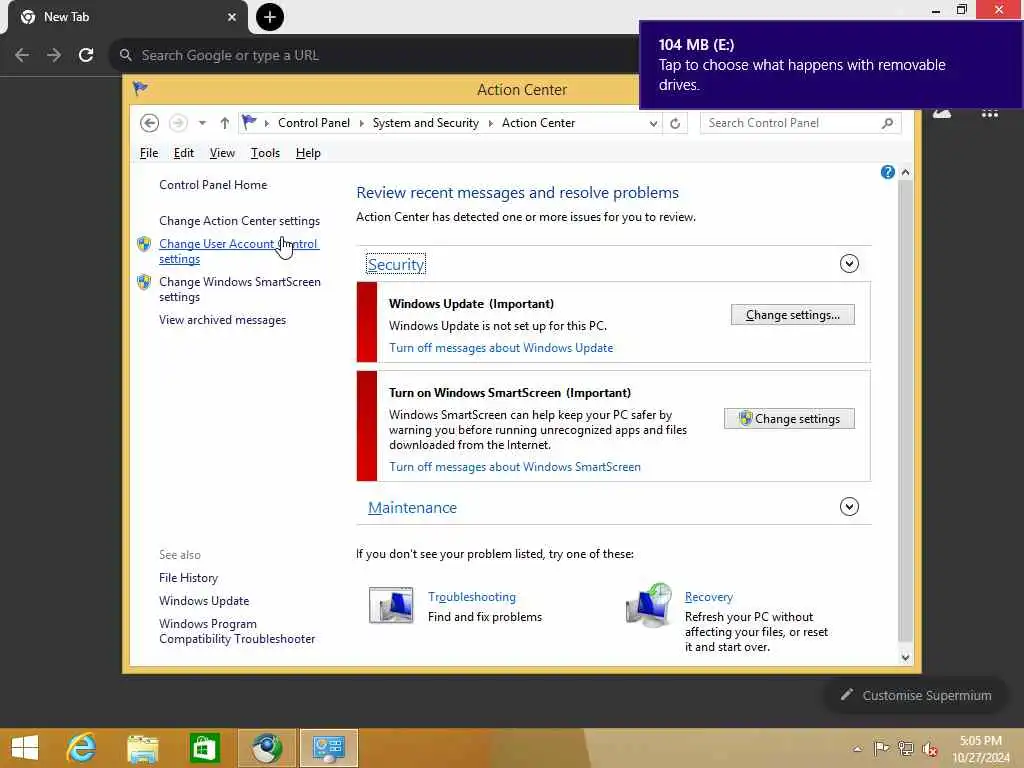Click Change settings for Windows SmartScreen
The image size is (1024, 768).
tap(789, 419)
